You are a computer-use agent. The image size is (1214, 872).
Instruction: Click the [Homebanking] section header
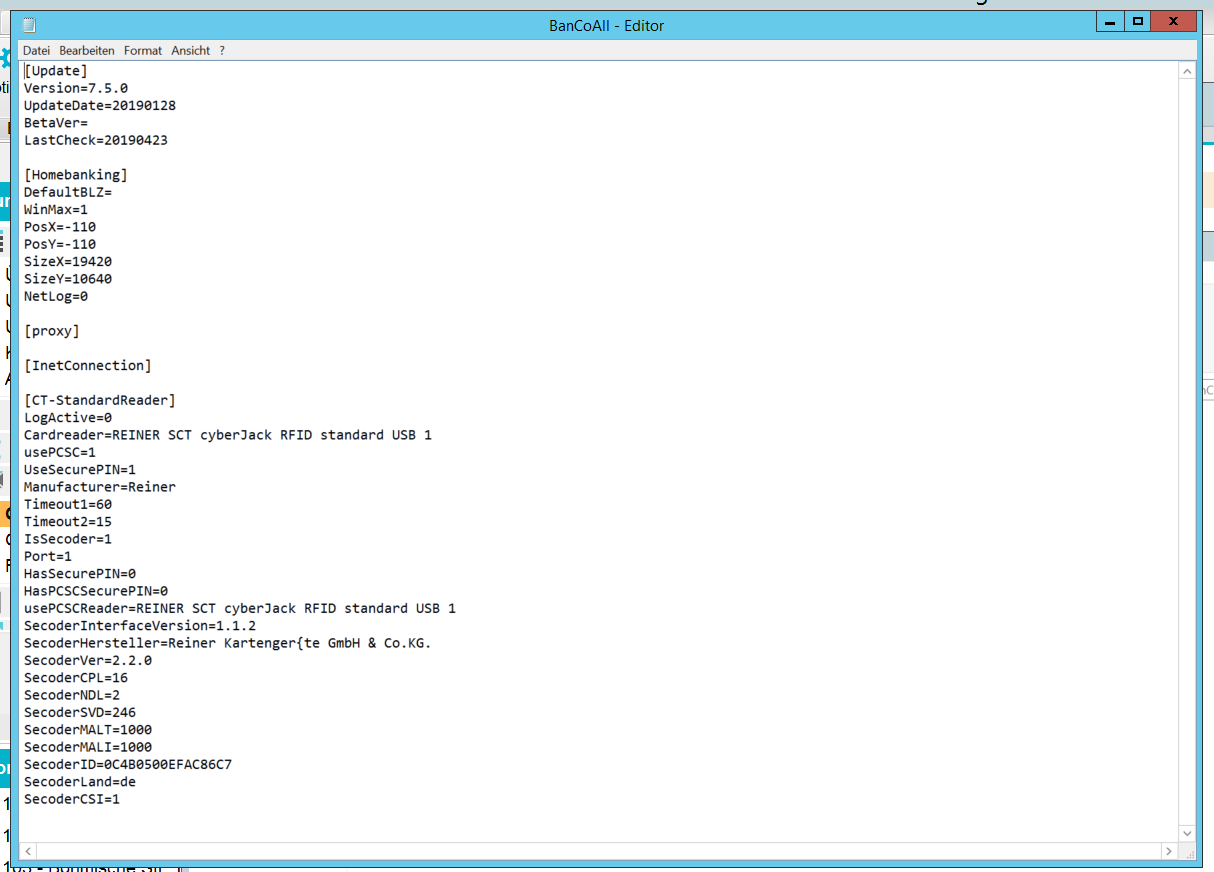click(76, 175)
